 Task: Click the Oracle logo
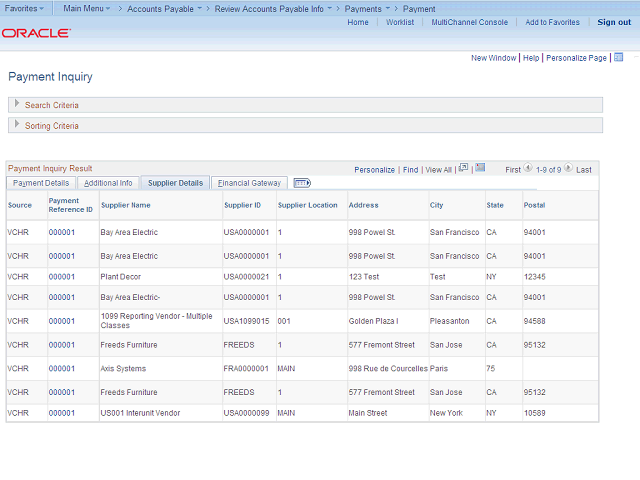click(36, 33)
